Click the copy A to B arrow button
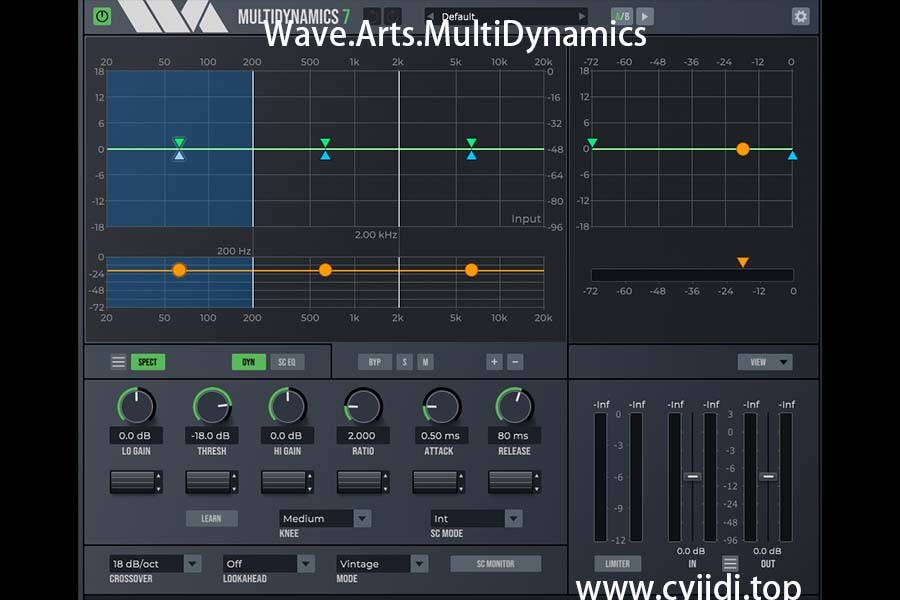900x600 pixels. tap(645, 16)
